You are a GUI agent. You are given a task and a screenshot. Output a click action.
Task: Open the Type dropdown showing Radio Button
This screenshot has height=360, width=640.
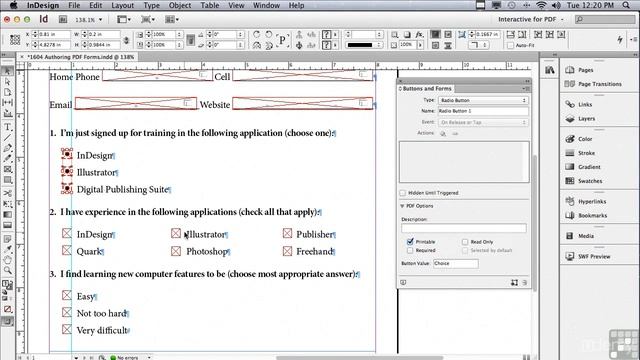483,100
